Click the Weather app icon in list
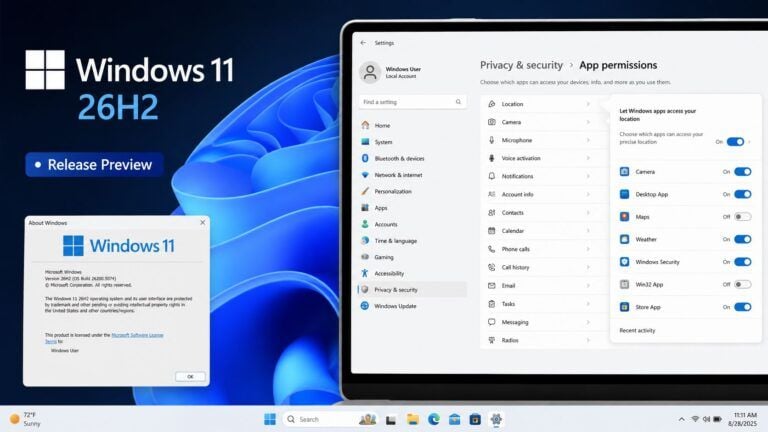Viewport: 768px width, 432px height. (624, 239)
